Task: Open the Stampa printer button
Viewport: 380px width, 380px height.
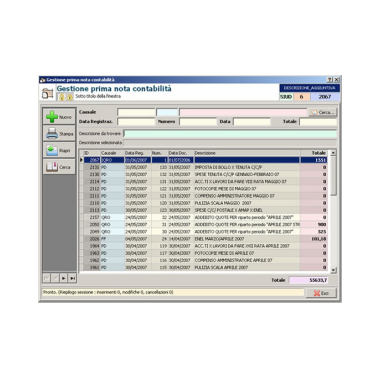Action: coord(59,134)
